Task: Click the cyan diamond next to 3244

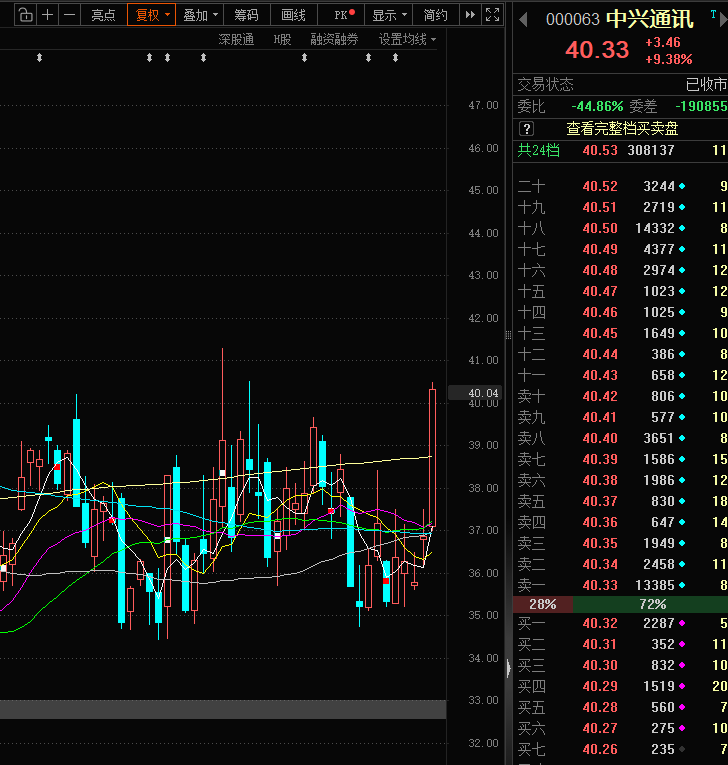Action: point(682,186)
